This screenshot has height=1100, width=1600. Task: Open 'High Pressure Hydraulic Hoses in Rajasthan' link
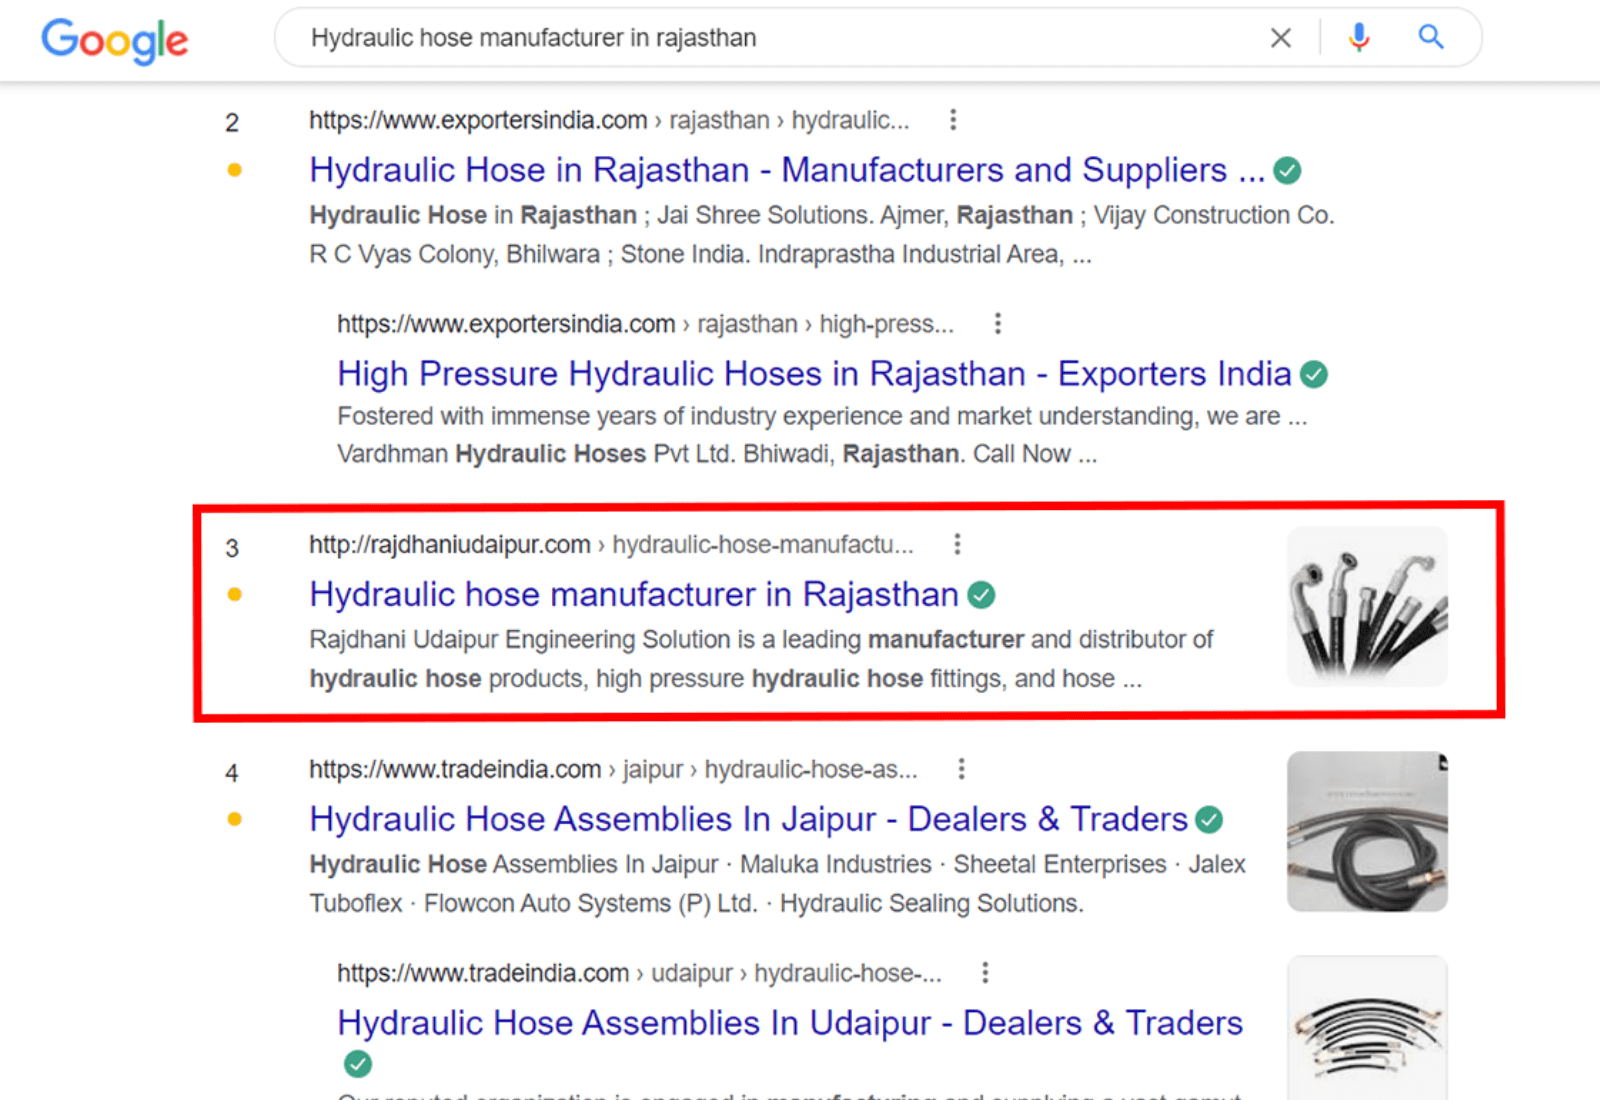(813, 374)
